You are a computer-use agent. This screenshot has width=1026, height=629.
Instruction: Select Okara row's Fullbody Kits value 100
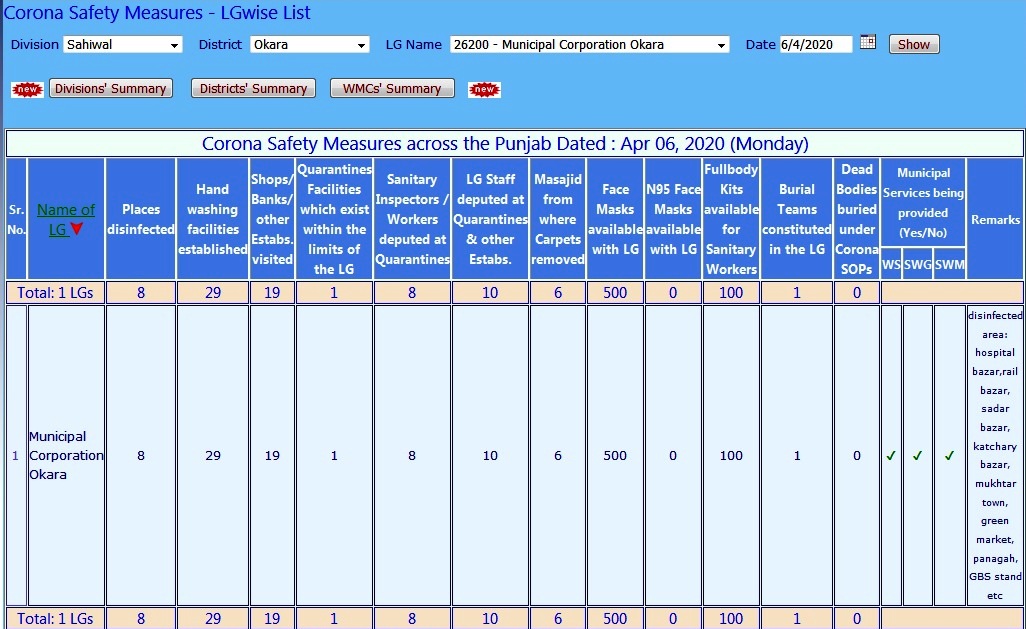731,456
